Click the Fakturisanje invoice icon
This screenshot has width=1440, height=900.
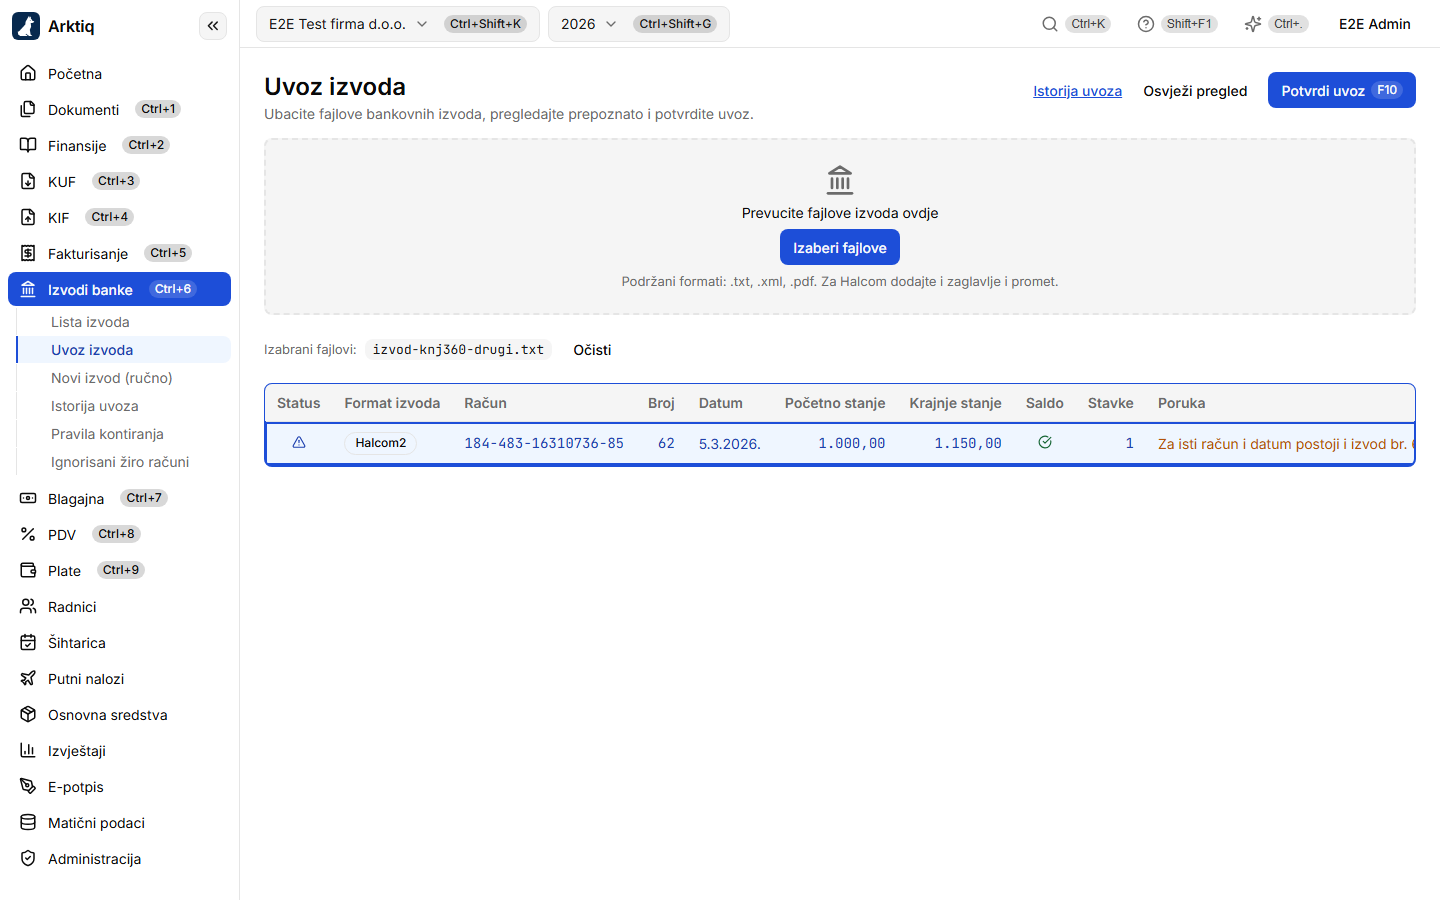[28, 253]
